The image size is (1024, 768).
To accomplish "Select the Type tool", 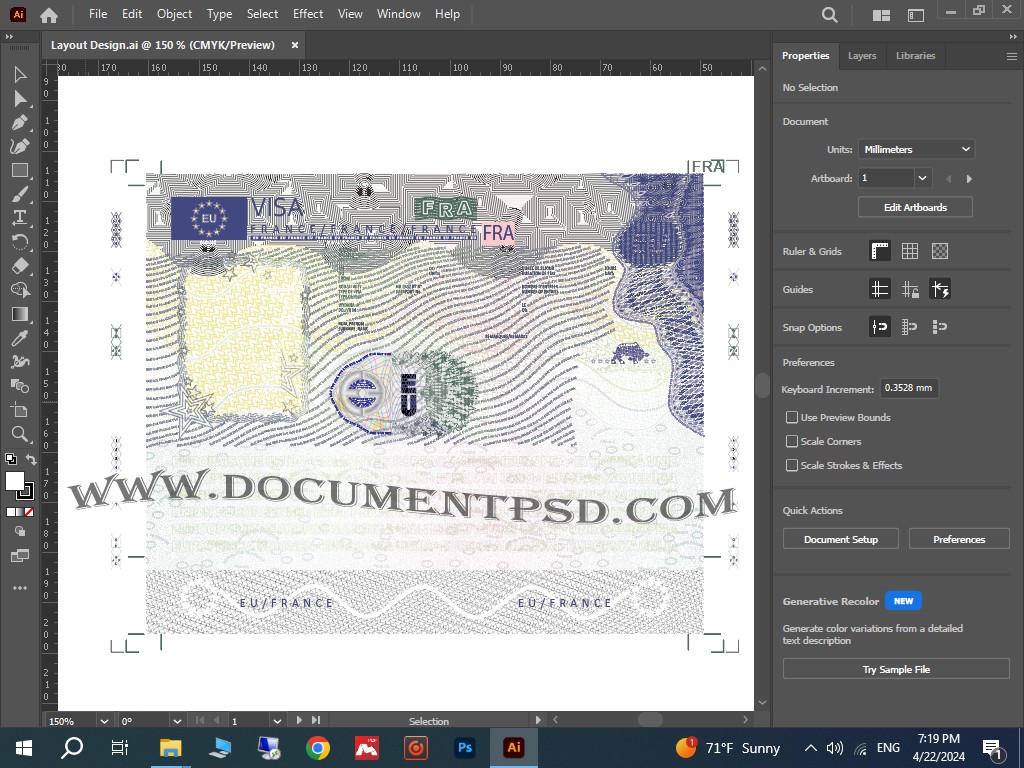I will pyautogui.click(x=20, y=217).
